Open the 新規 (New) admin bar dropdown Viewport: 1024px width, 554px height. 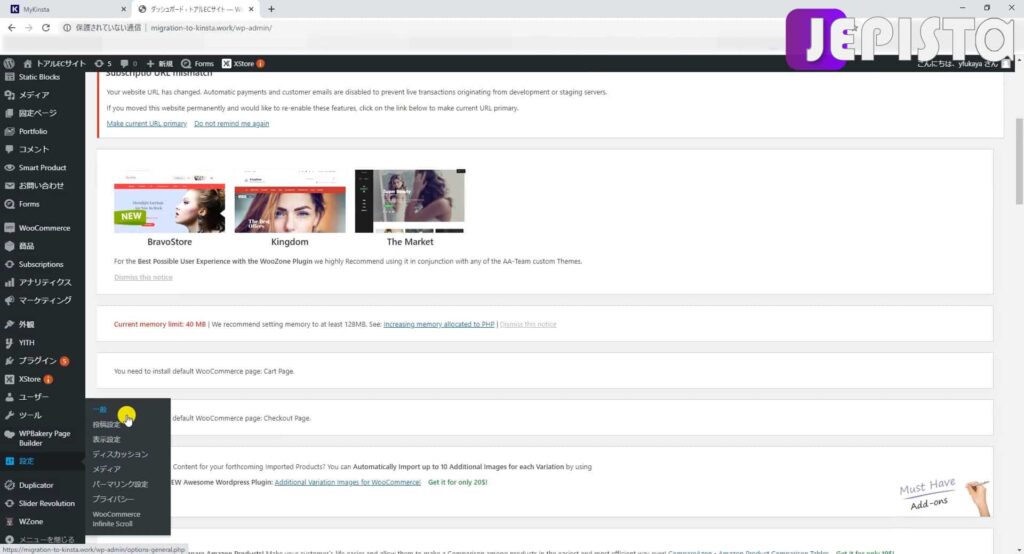(x=160, y=63)
